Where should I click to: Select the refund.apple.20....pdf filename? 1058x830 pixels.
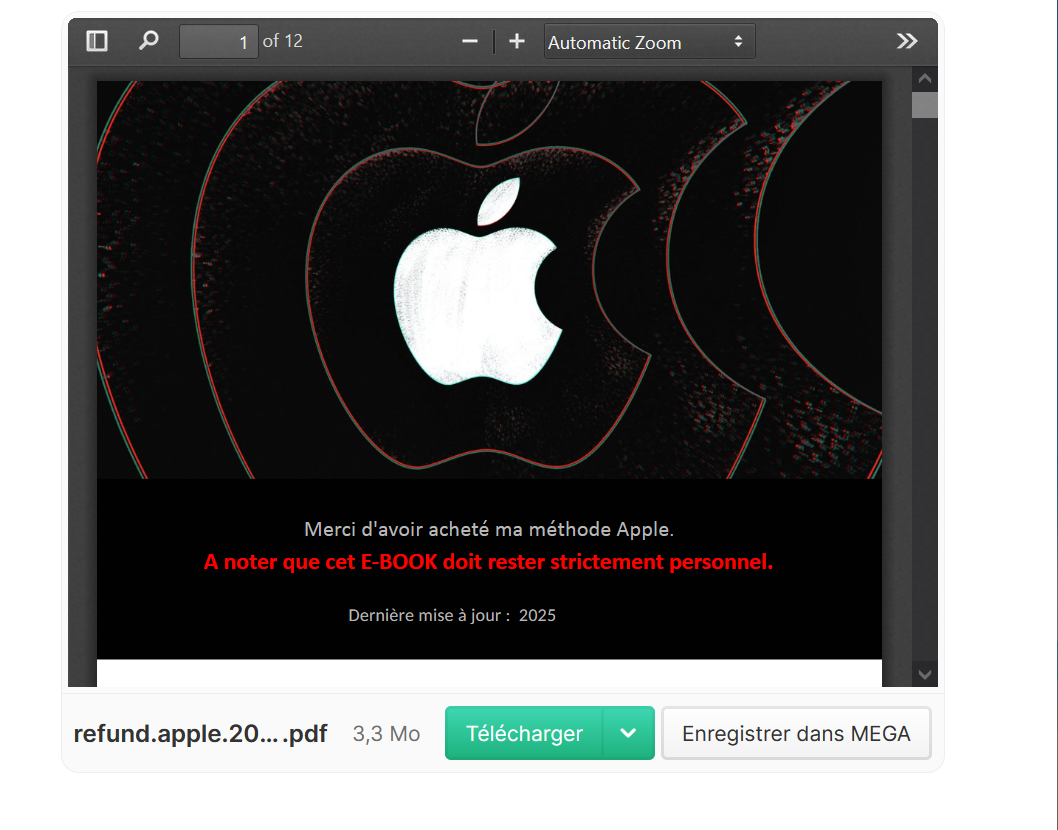click(x=201, y=733)
